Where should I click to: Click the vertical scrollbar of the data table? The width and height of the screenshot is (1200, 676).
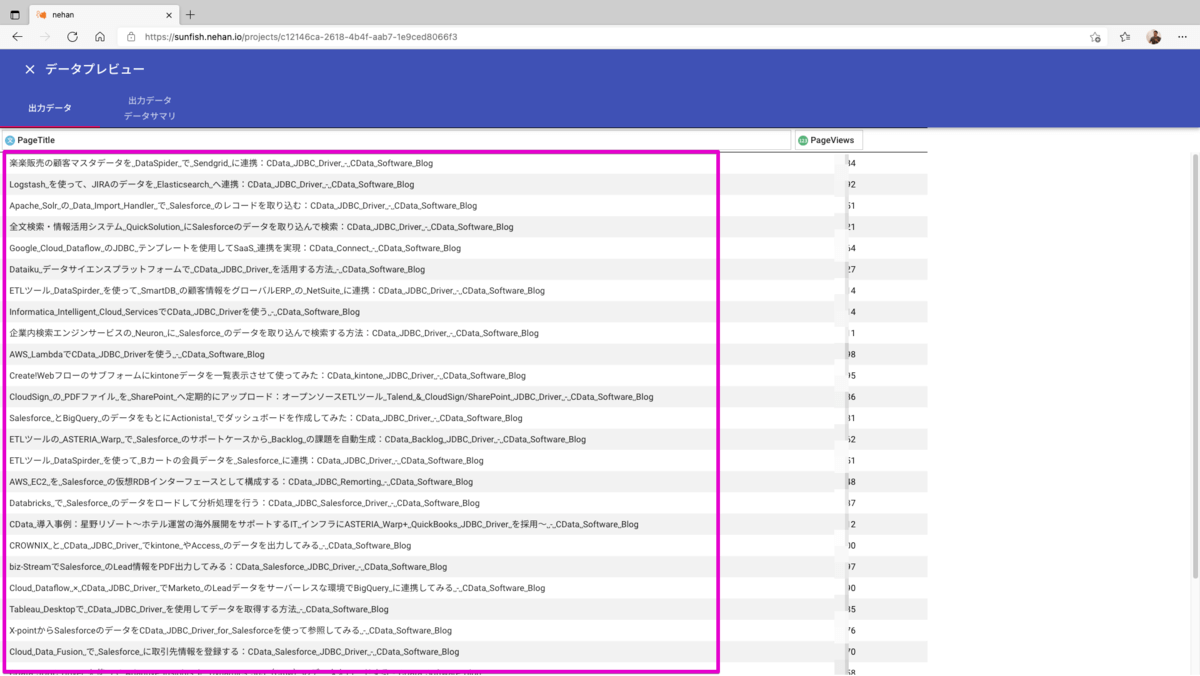[x=1195, y=366]
